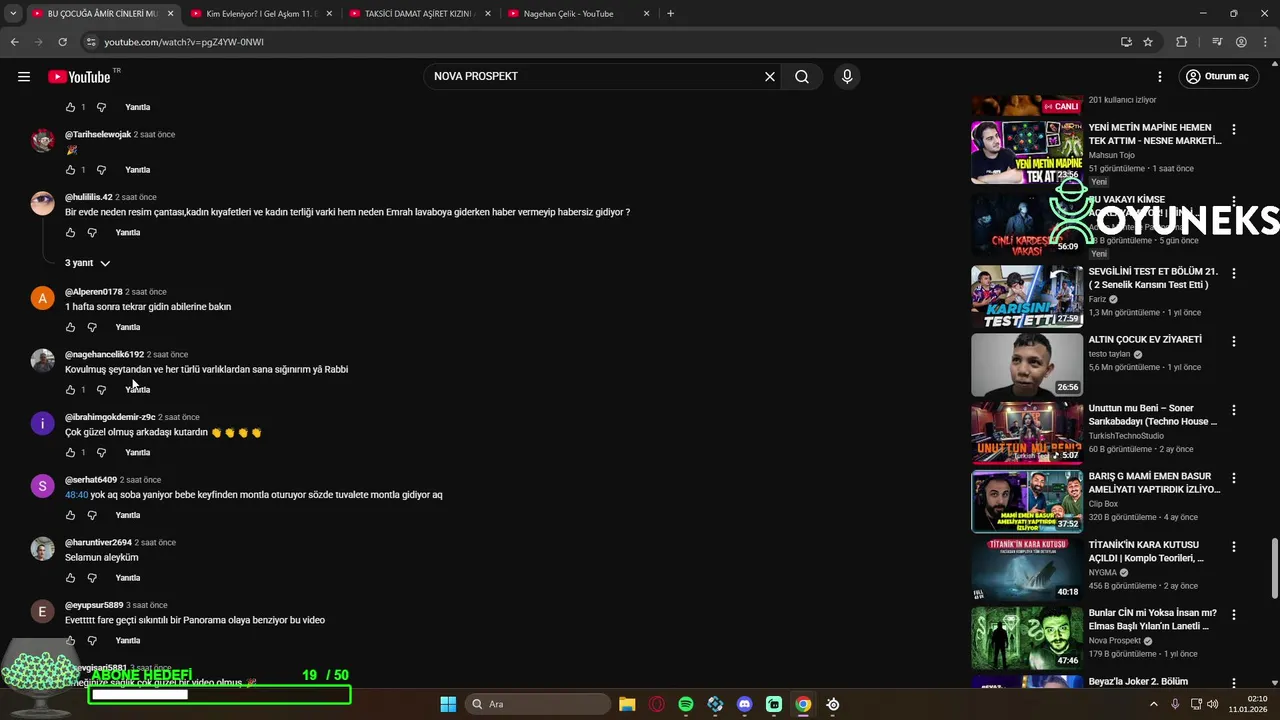Open Nova Prospekt channel under Bunlar CİN mi
Image resolution: width=1280 pixels, height=720 pixels.
coord(1115,641)
